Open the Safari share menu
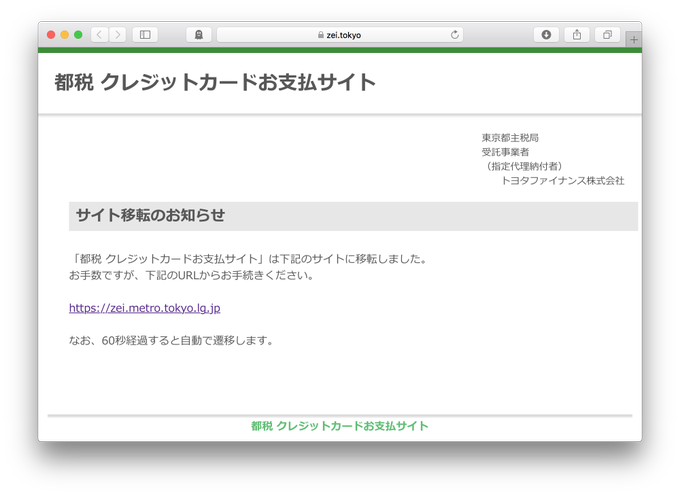Image resolution: width=680 pixels, height=496 pixels. 577,35
